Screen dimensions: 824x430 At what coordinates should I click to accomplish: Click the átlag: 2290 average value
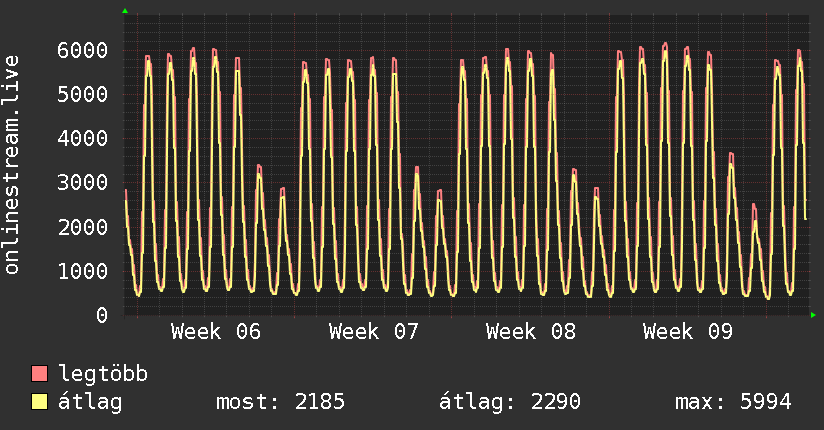(510, 403)
